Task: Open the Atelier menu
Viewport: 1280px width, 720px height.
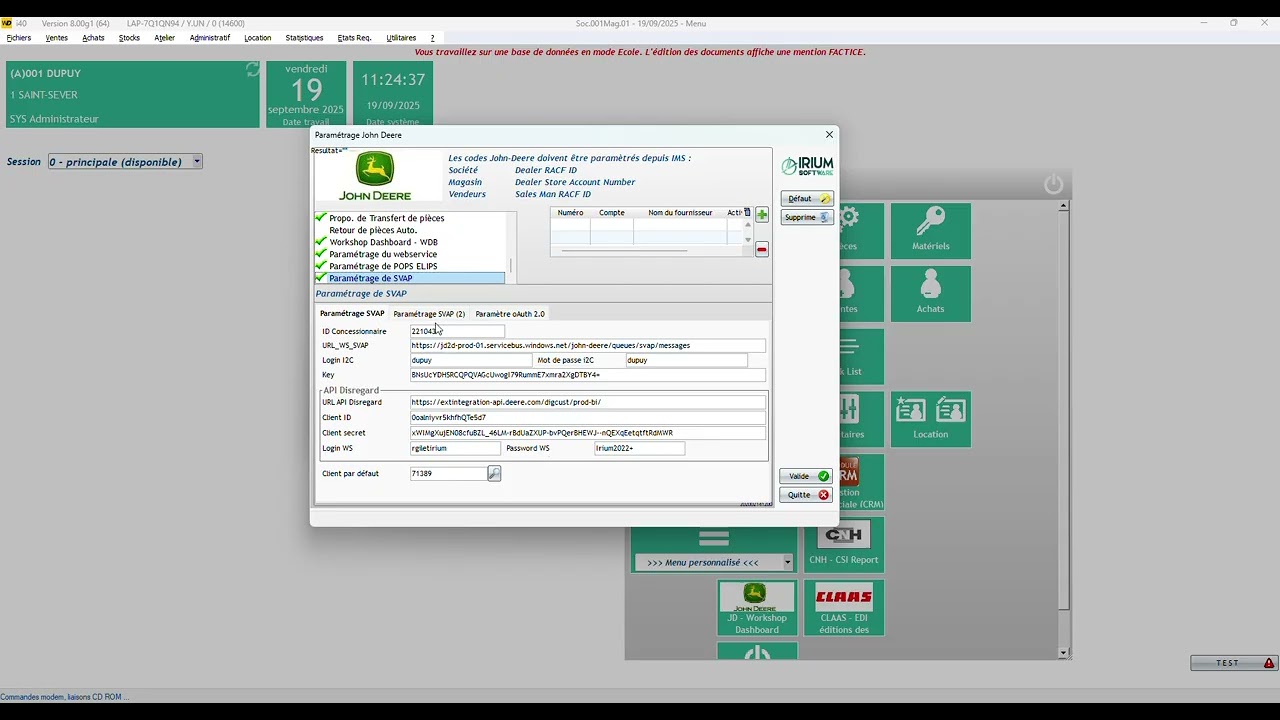Action: (x=165, y=38)
